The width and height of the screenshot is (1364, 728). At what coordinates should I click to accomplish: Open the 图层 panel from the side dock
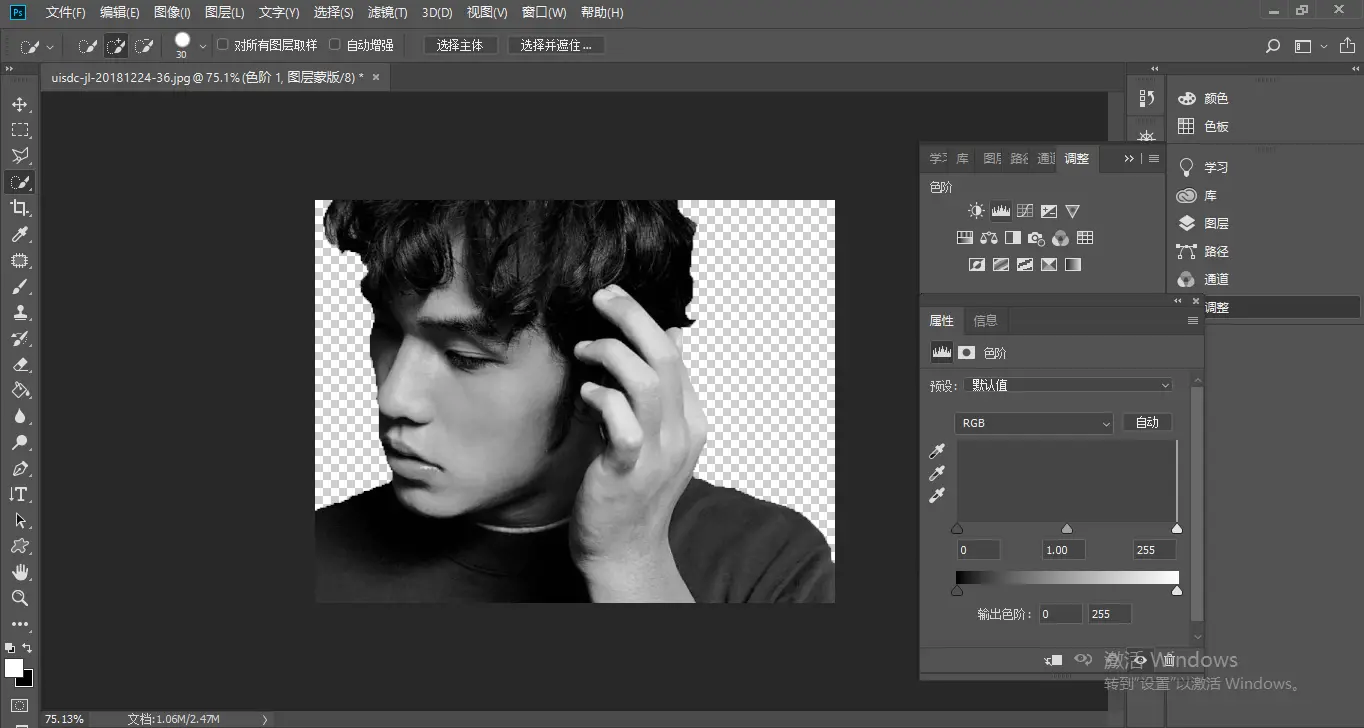click(1204, 223)
